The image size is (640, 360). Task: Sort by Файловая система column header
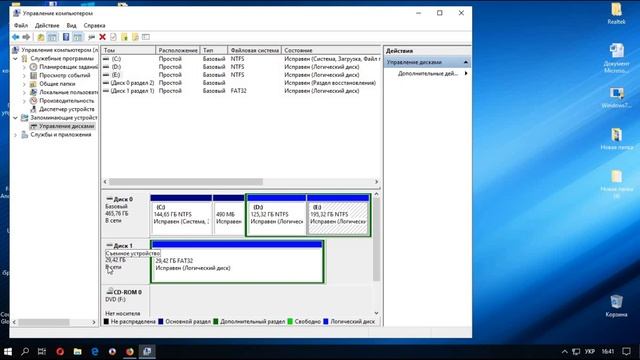(x=254, y=50)
